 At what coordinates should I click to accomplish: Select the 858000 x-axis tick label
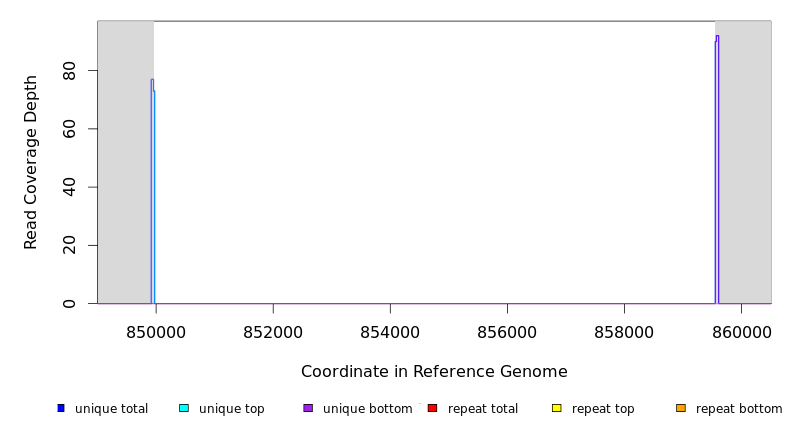[x=624, y=331]
